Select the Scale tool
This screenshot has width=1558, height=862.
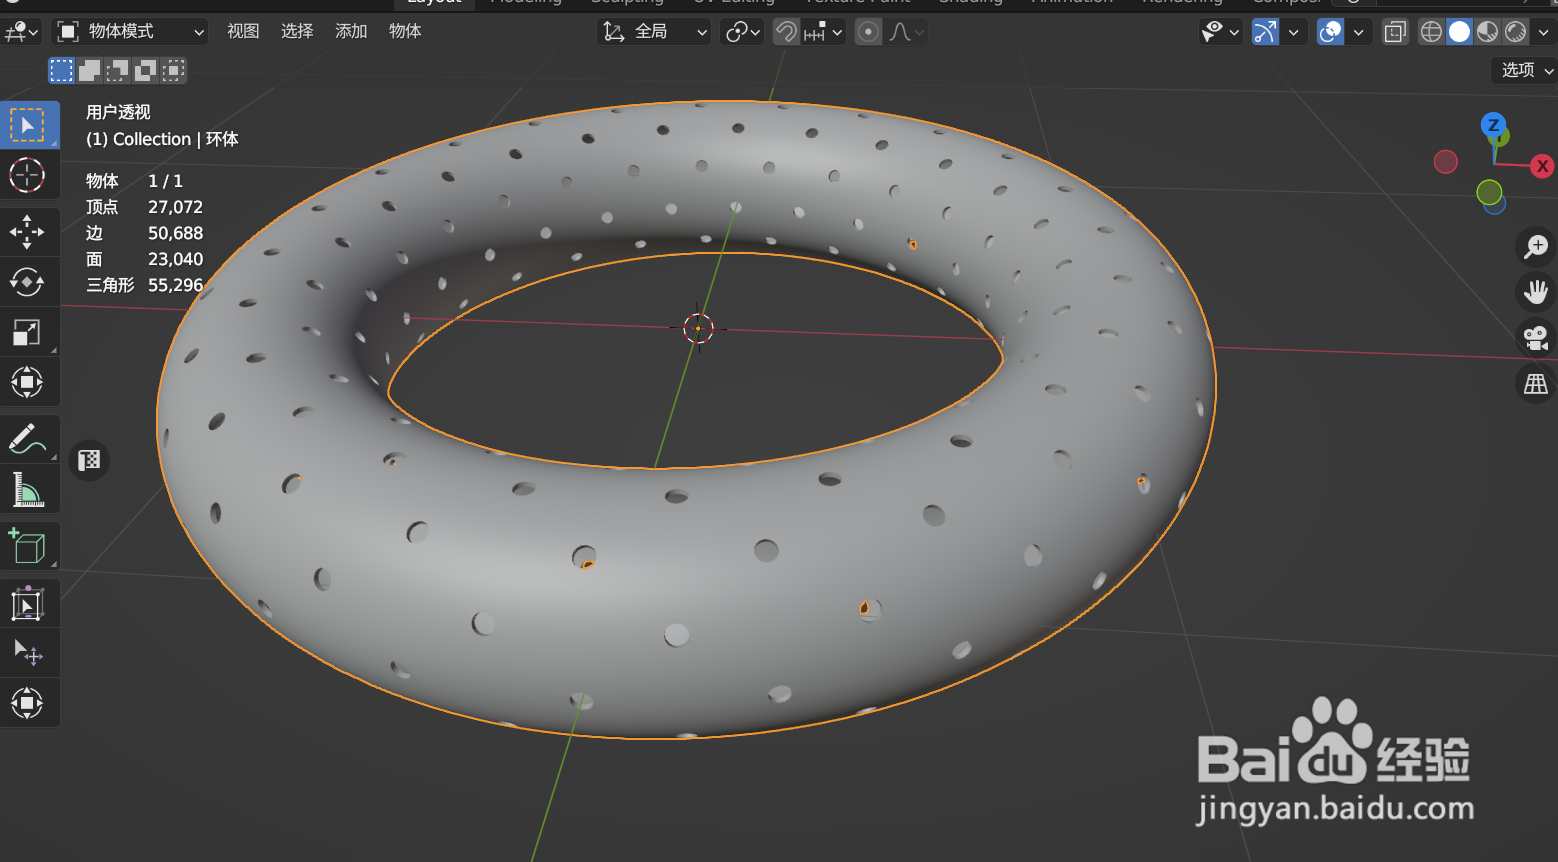pyautogui.click(x=27, y=332)
